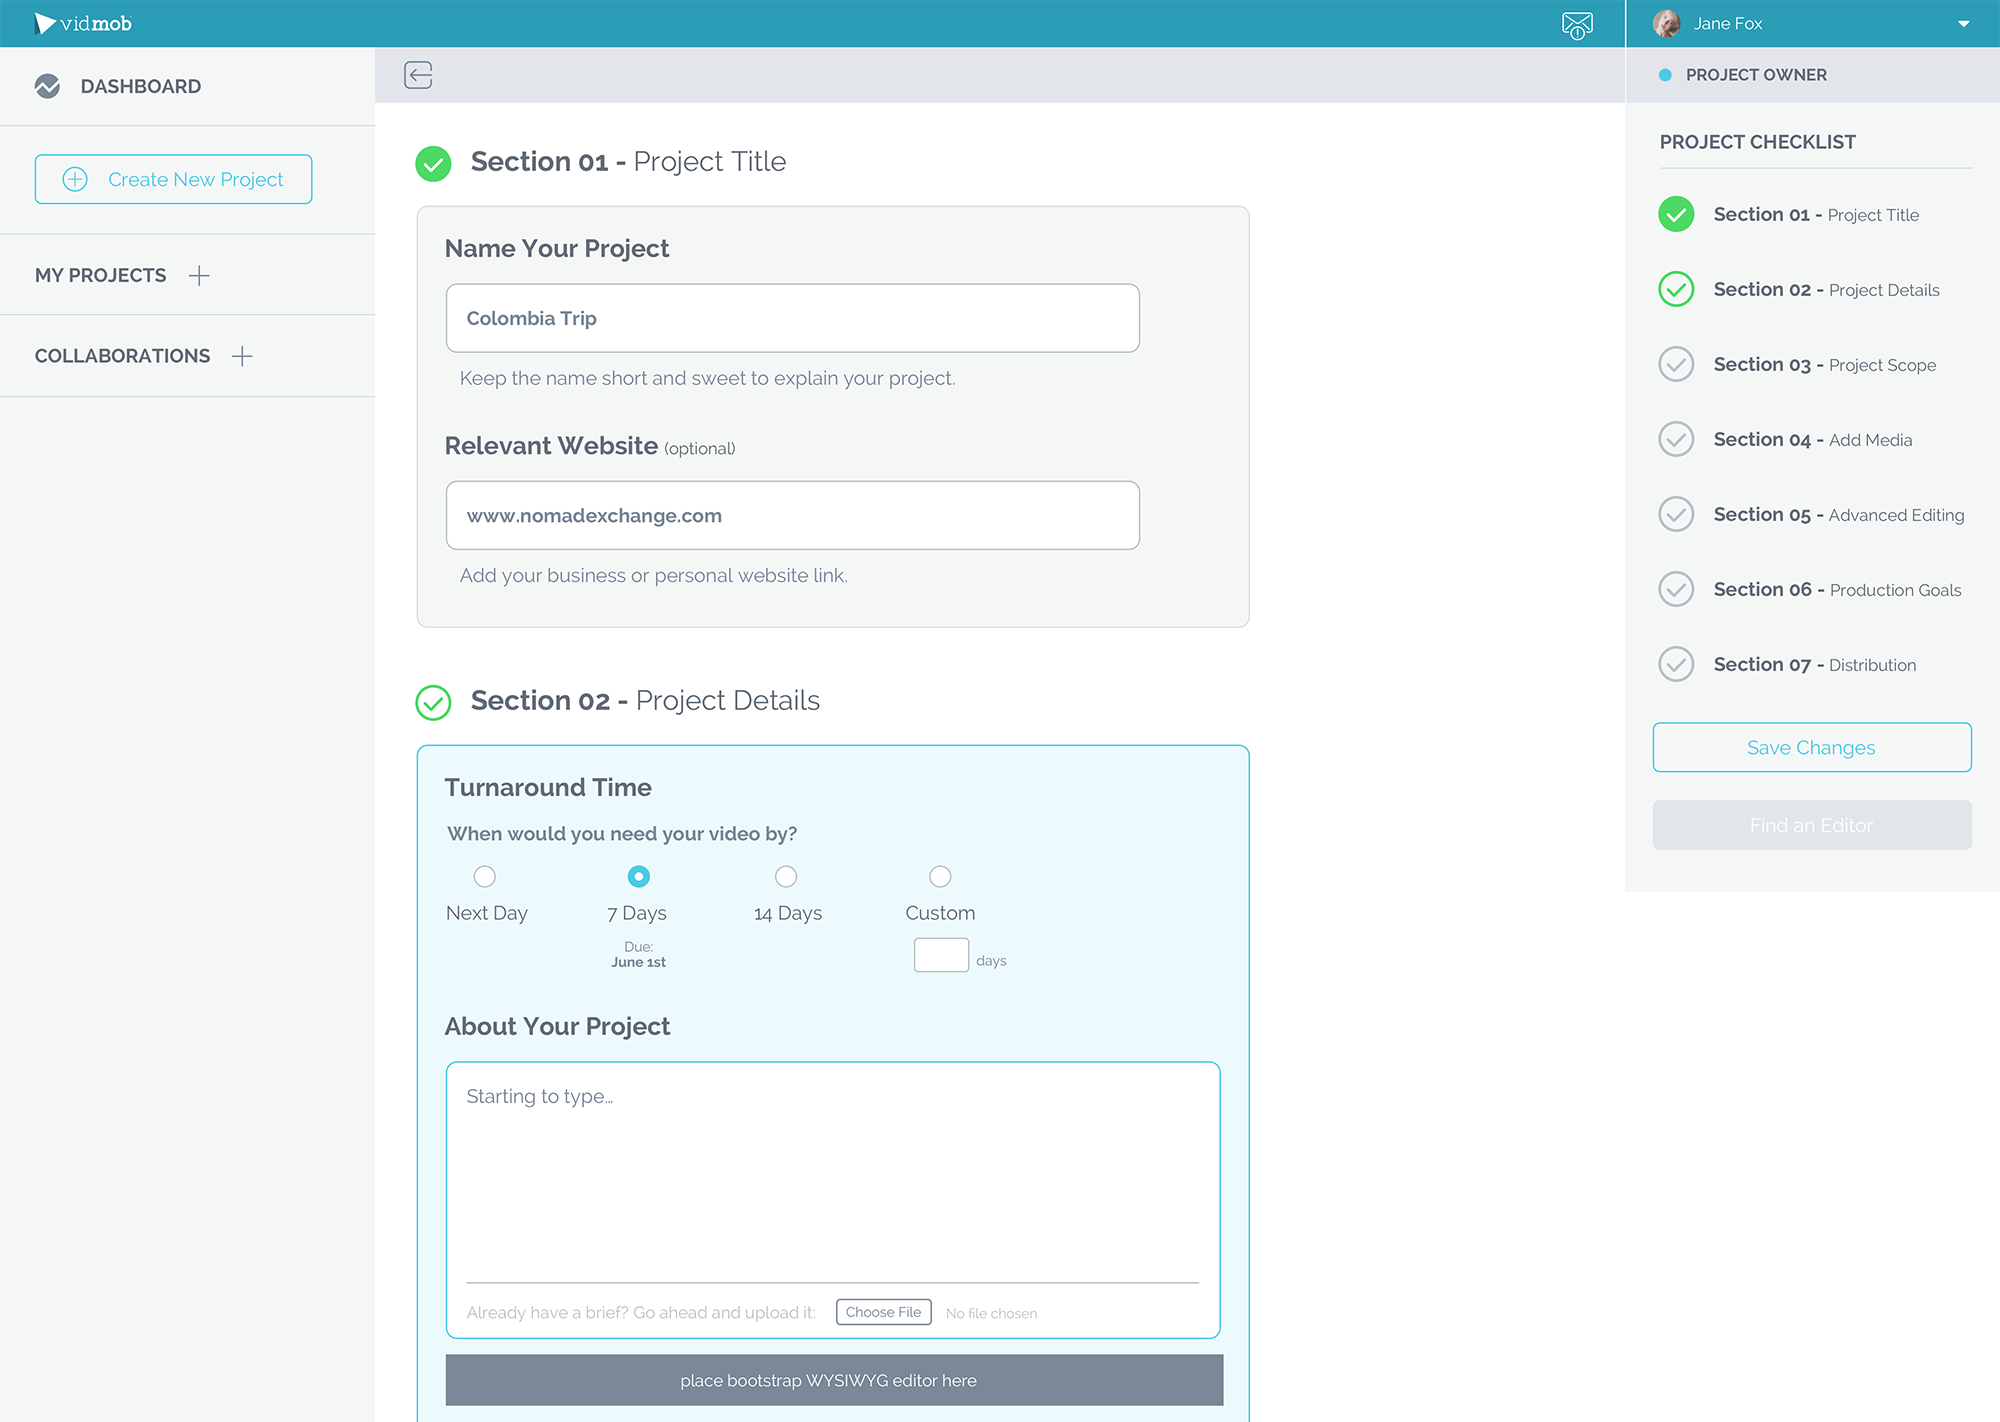Click the back arrow above Section 01
Image resolution: width=2000 pixels, height=1422 pixels.
click(x=418, y=75)
